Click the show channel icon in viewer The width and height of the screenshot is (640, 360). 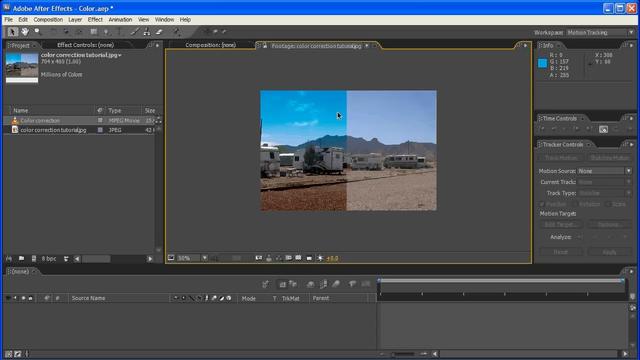click(278, 258)
